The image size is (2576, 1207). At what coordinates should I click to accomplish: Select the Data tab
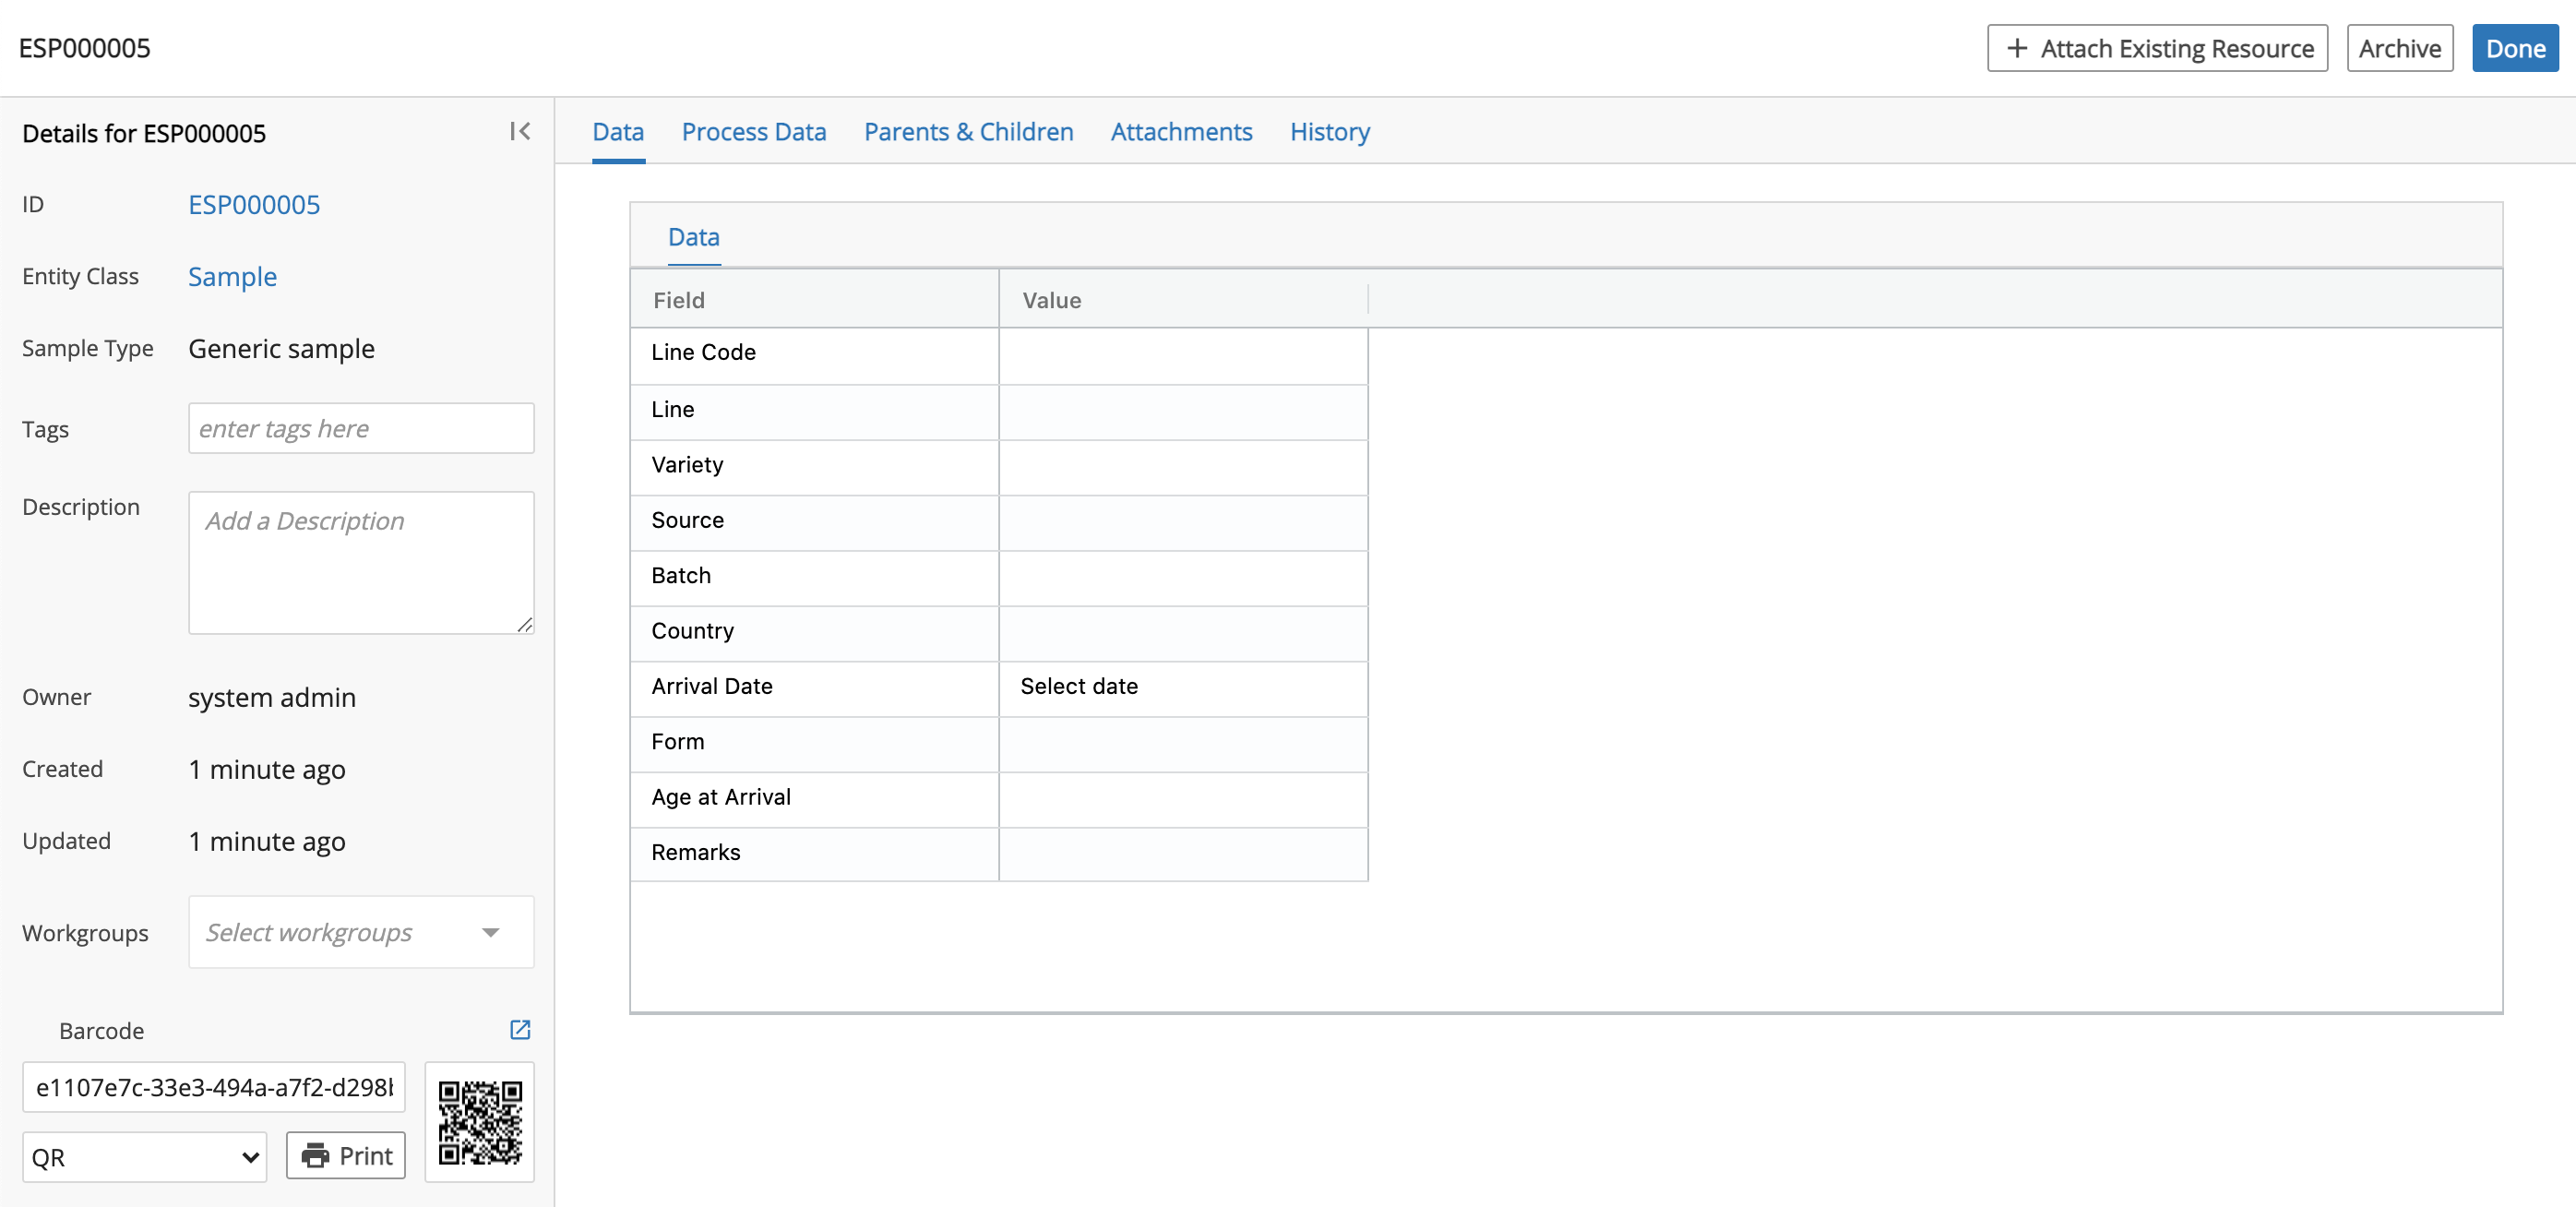(x=619, y=131)
